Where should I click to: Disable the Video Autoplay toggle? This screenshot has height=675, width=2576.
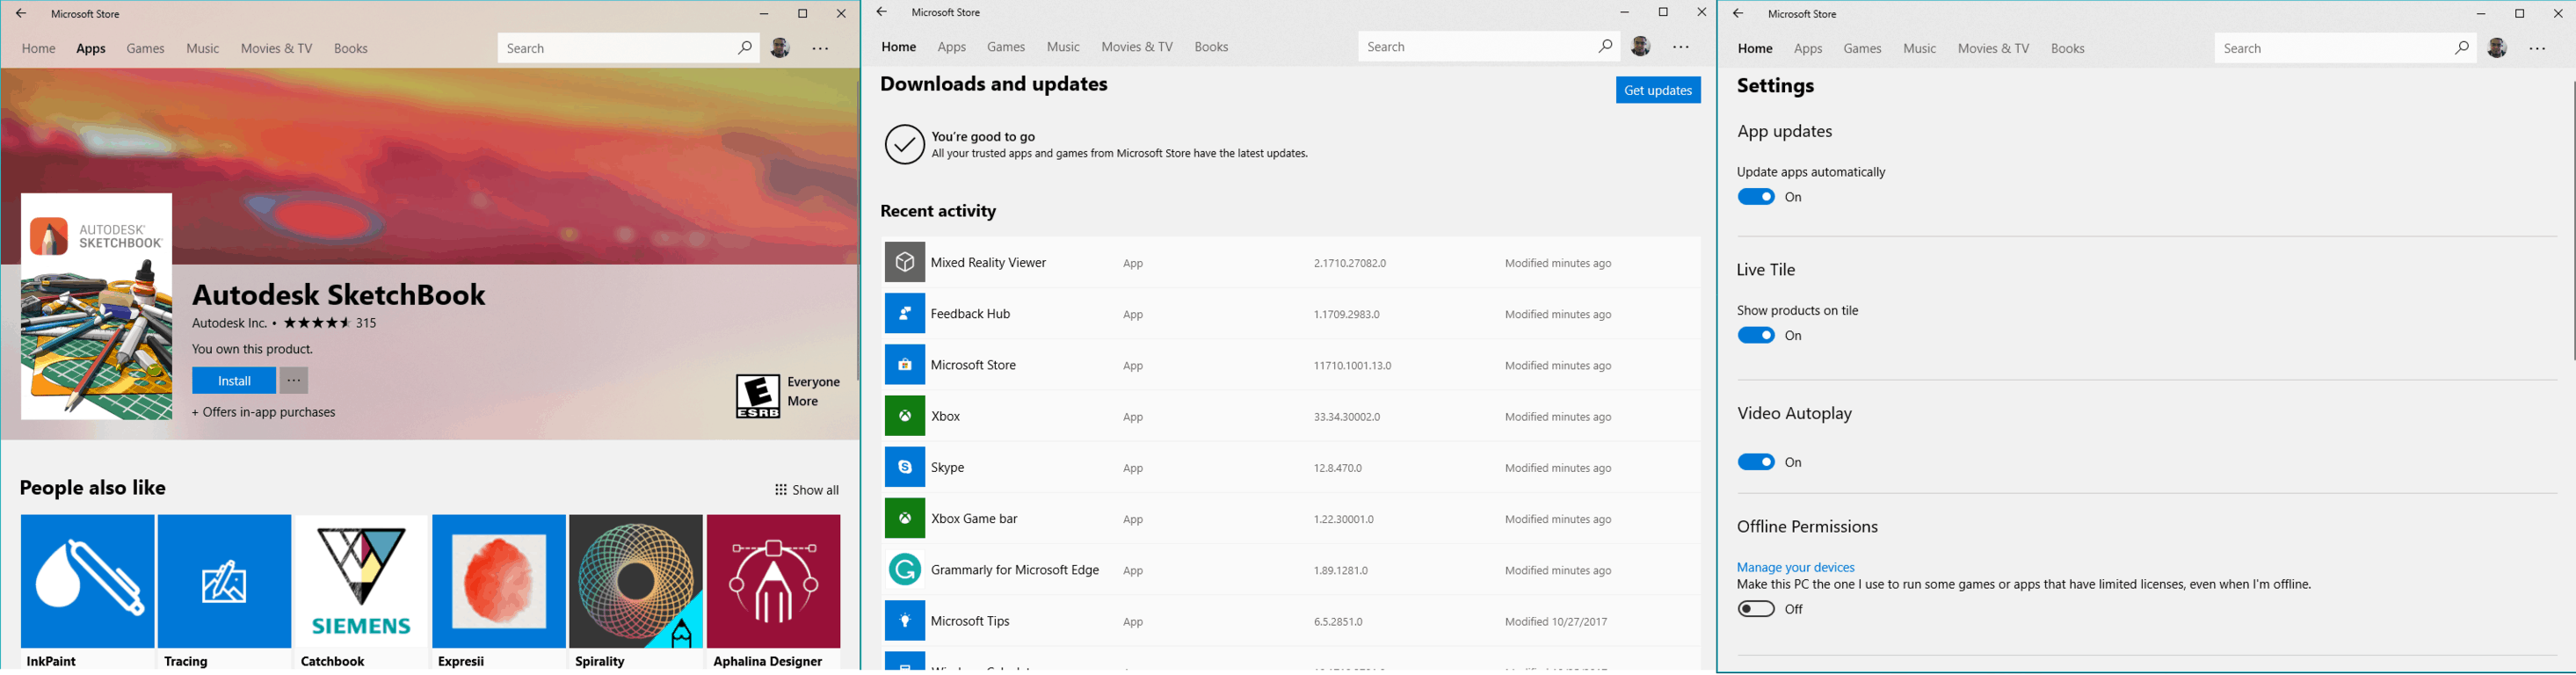click(x=1755, y=462)
